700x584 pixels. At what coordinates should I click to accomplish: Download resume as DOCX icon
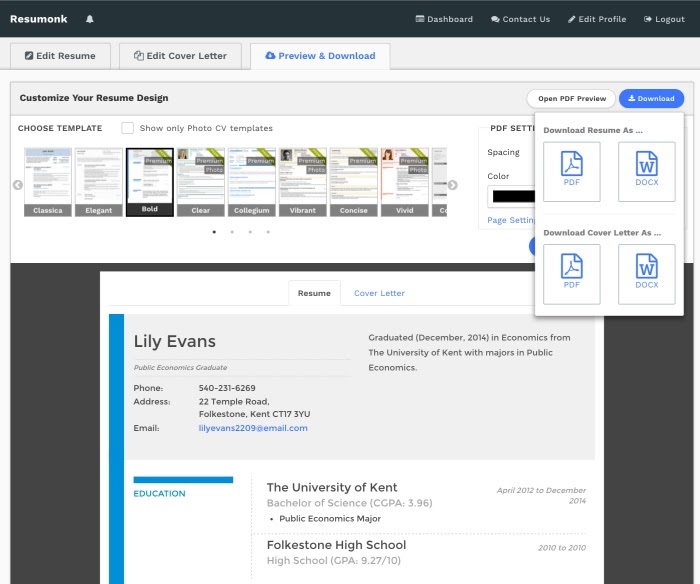(646, 171)
